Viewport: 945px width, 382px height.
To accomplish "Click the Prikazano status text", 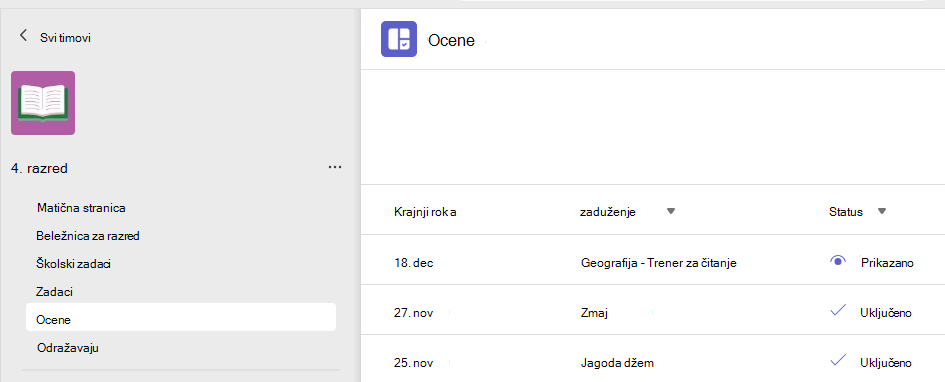I will coord(887,263).
